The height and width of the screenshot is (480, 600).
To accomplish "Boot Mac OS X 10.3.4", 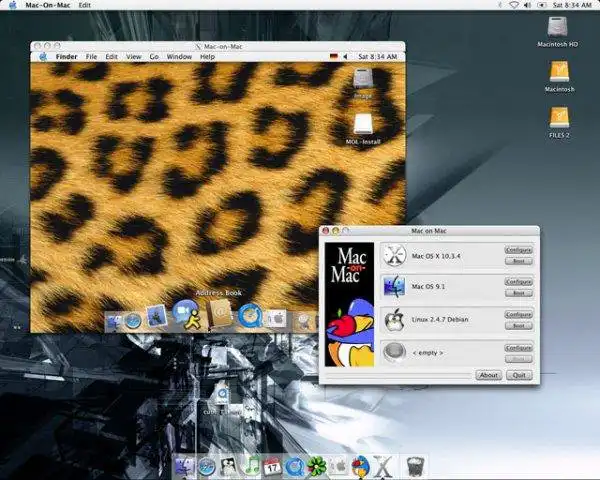I will (x=518, y=261).
